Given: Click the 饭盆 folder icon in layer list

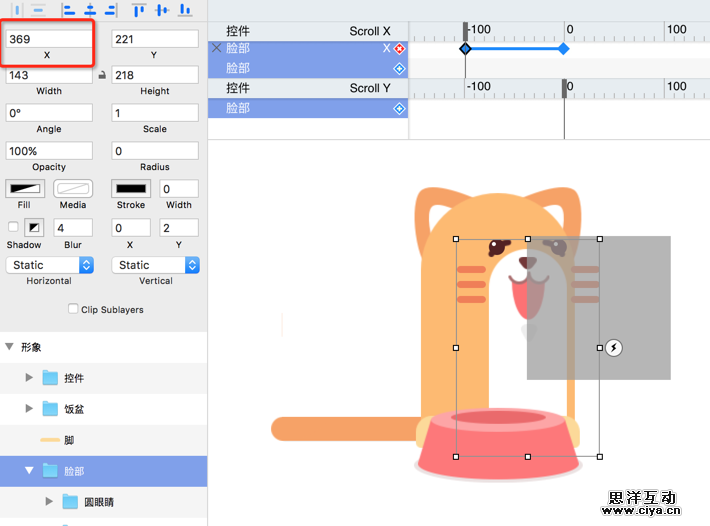Looking at the screenshot, I should [x=50, y=409].
